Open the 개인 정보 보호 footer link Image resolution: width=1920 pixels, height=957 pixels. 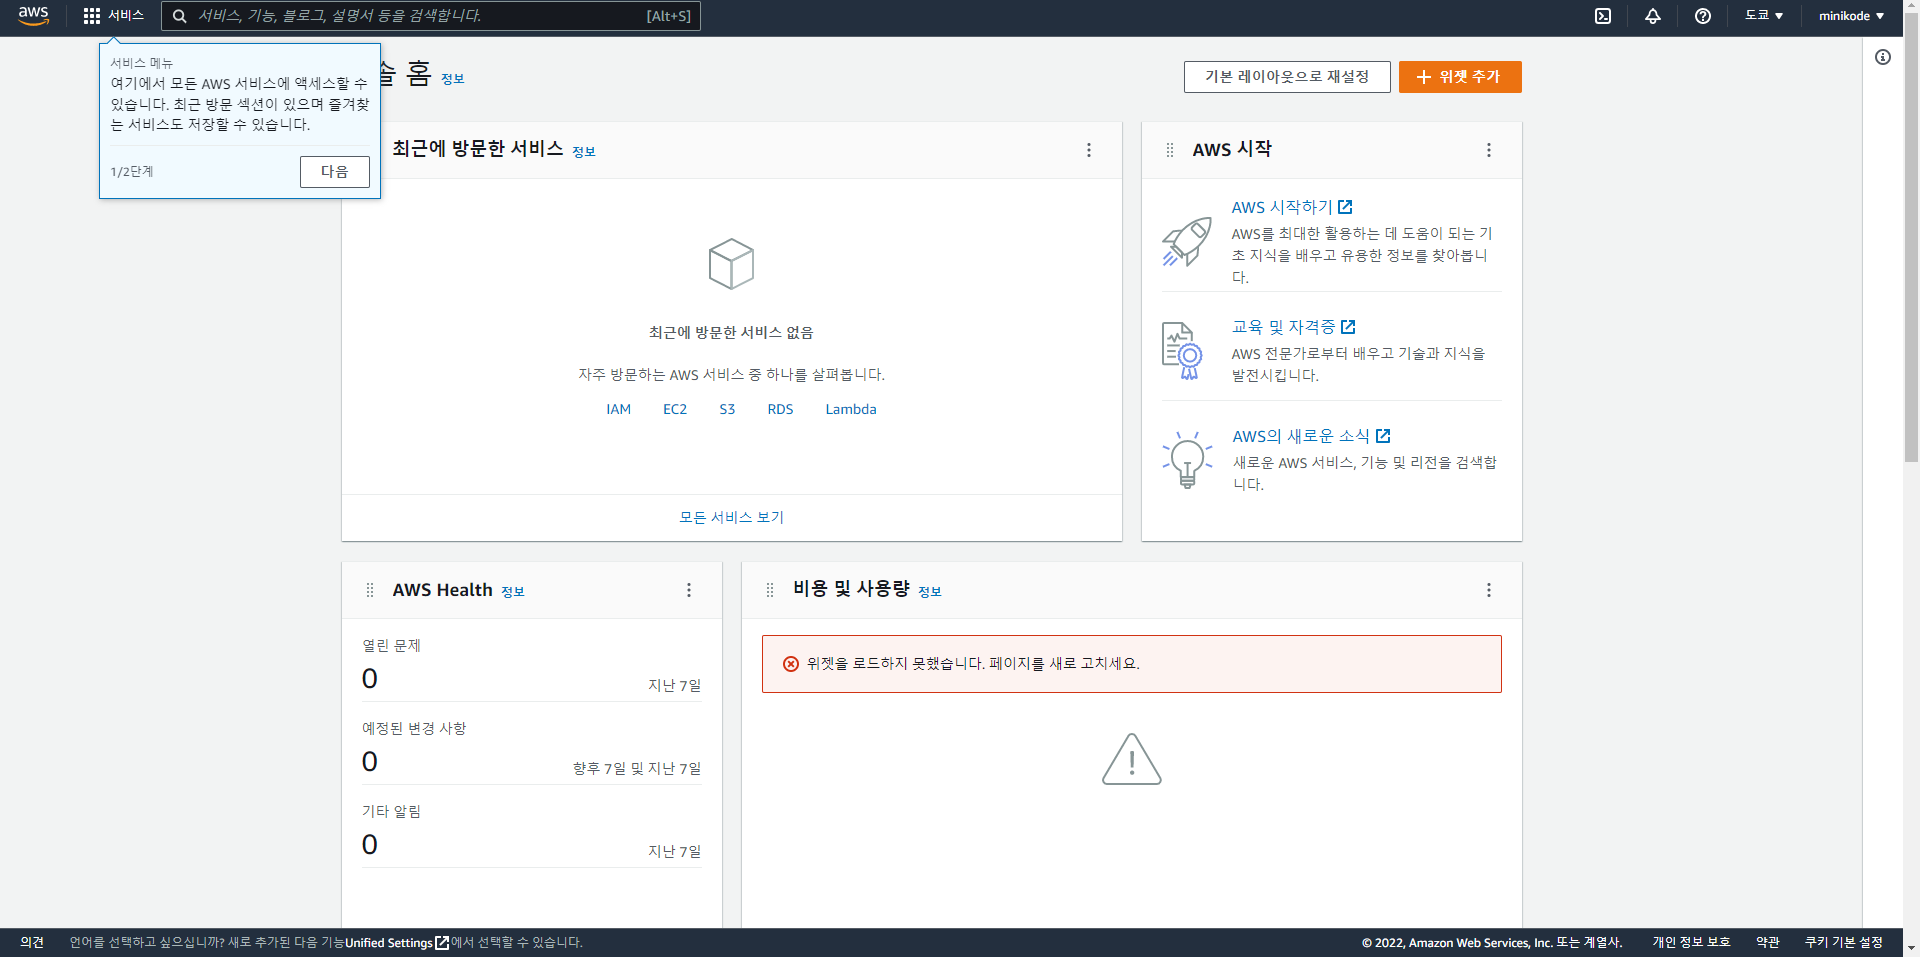1691,942
